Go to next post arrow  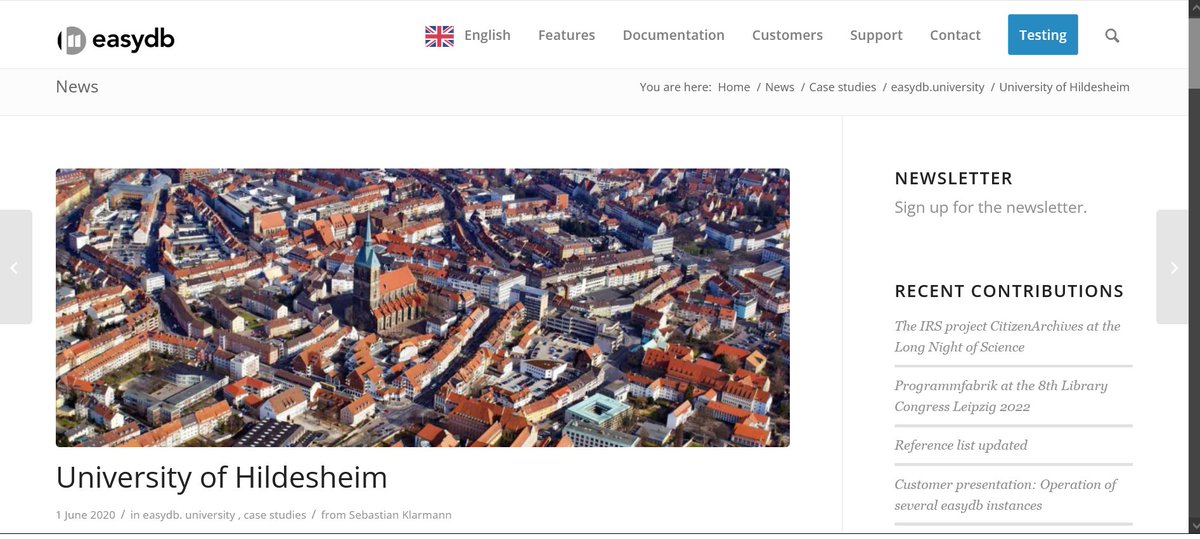[1174, 267]
